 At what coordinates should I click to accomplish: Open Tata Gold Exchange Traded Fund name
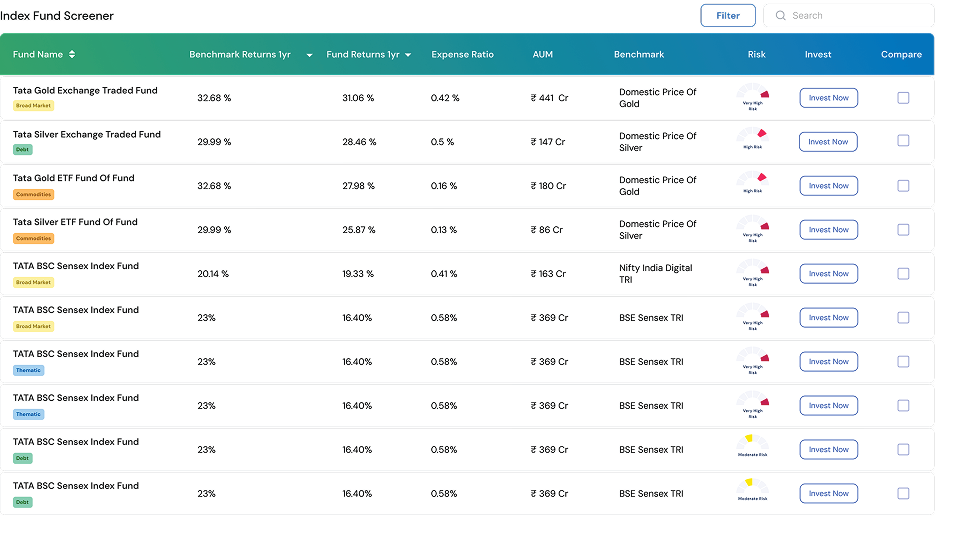click(85, 90)
